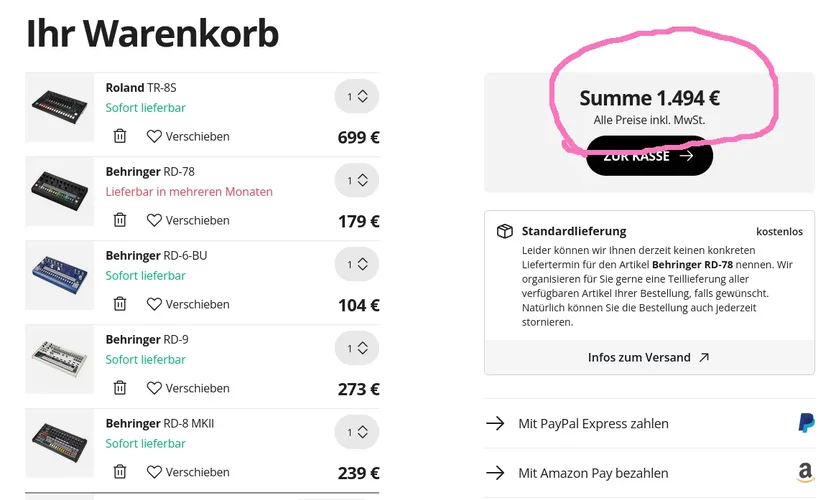Screen dimensions: 836x500
Task: Click trash icon for Behringer RD-6-BU
Action: pos(120,304)
